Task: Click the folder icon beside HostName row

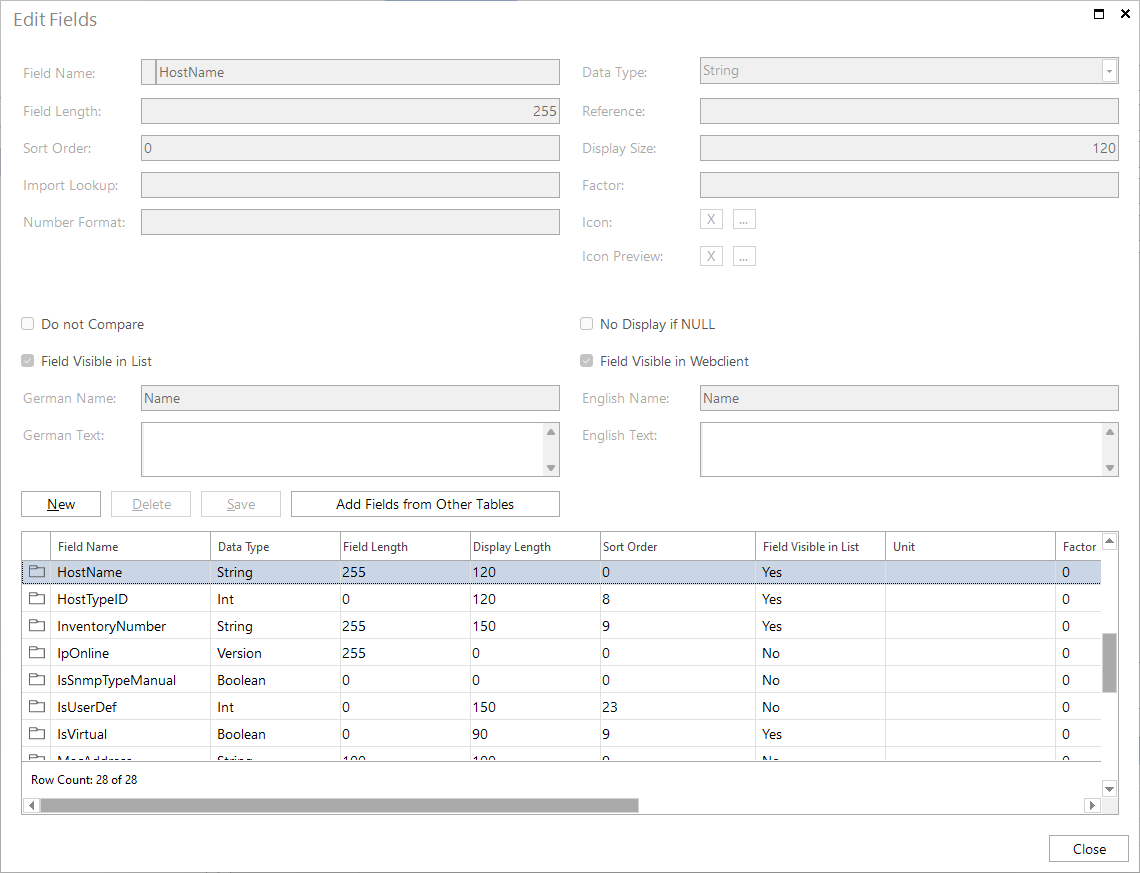Action: tap(35, 571)
